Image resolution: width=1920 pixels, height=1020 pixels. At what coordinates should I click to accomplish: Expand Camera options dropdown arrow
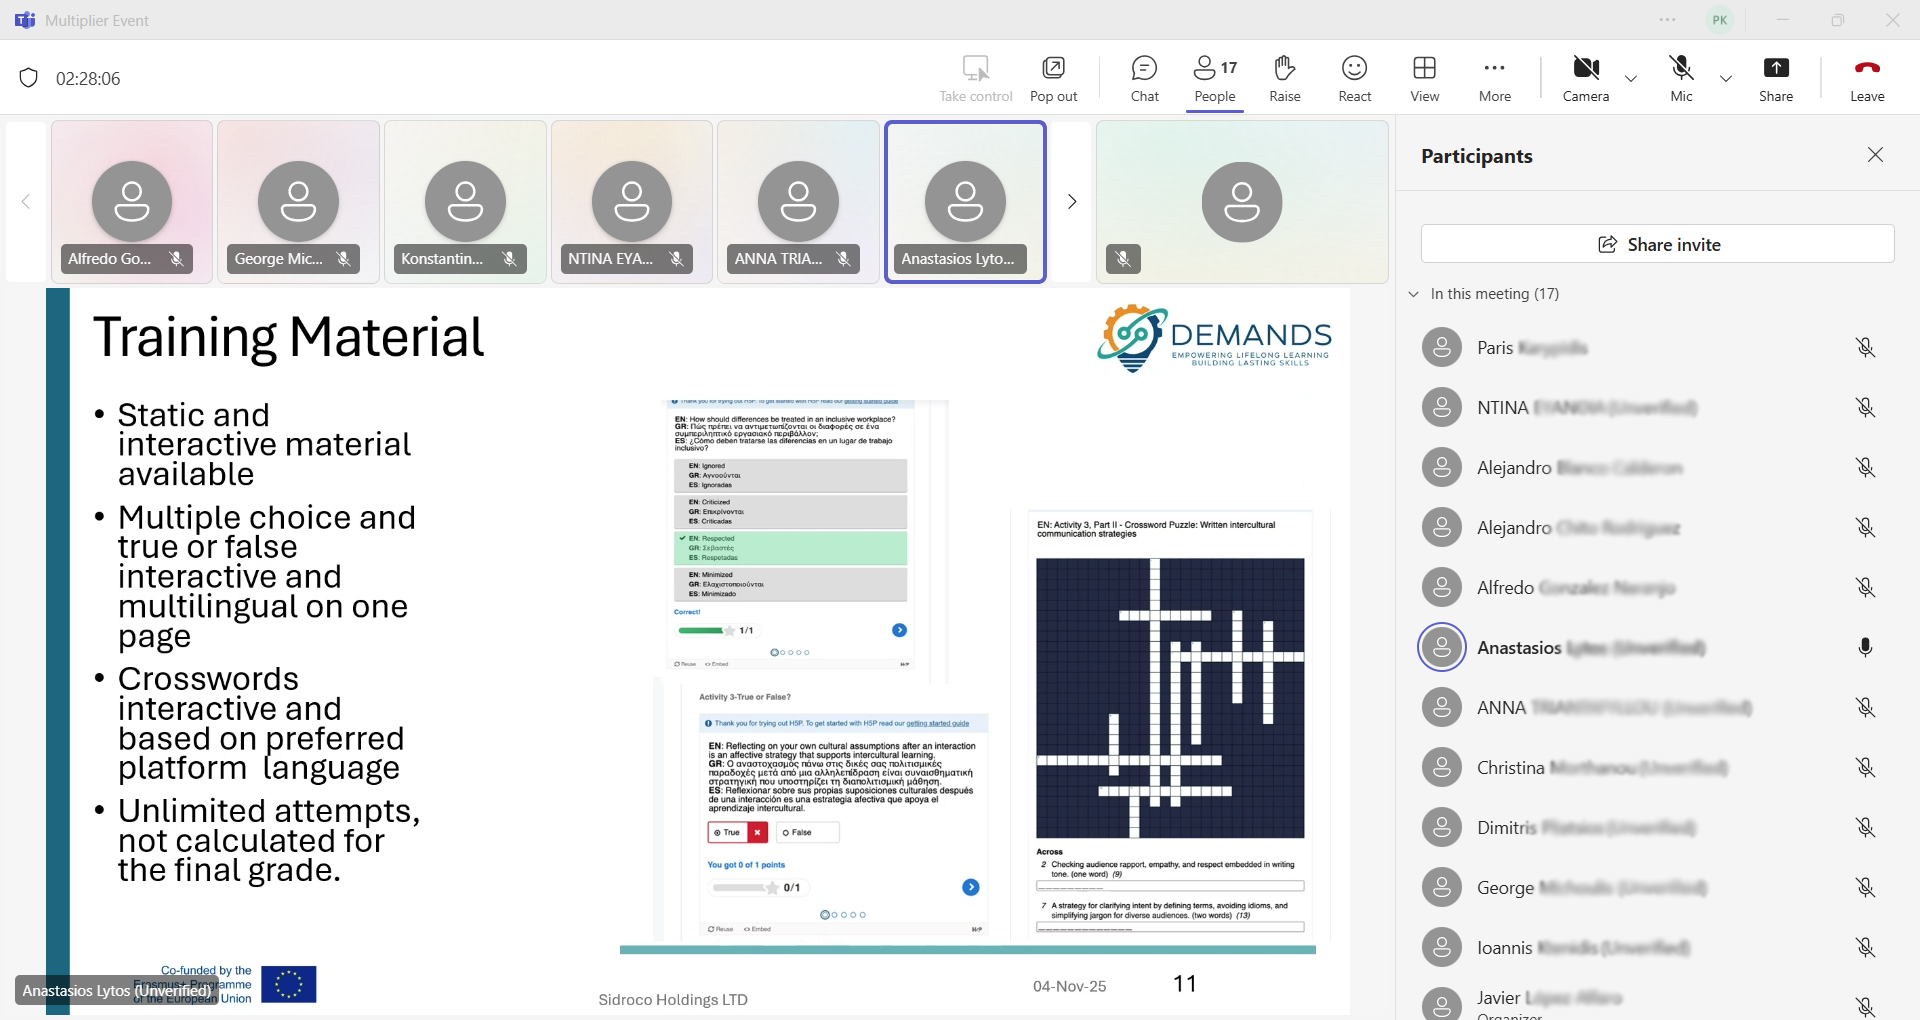click(1631, 79)
